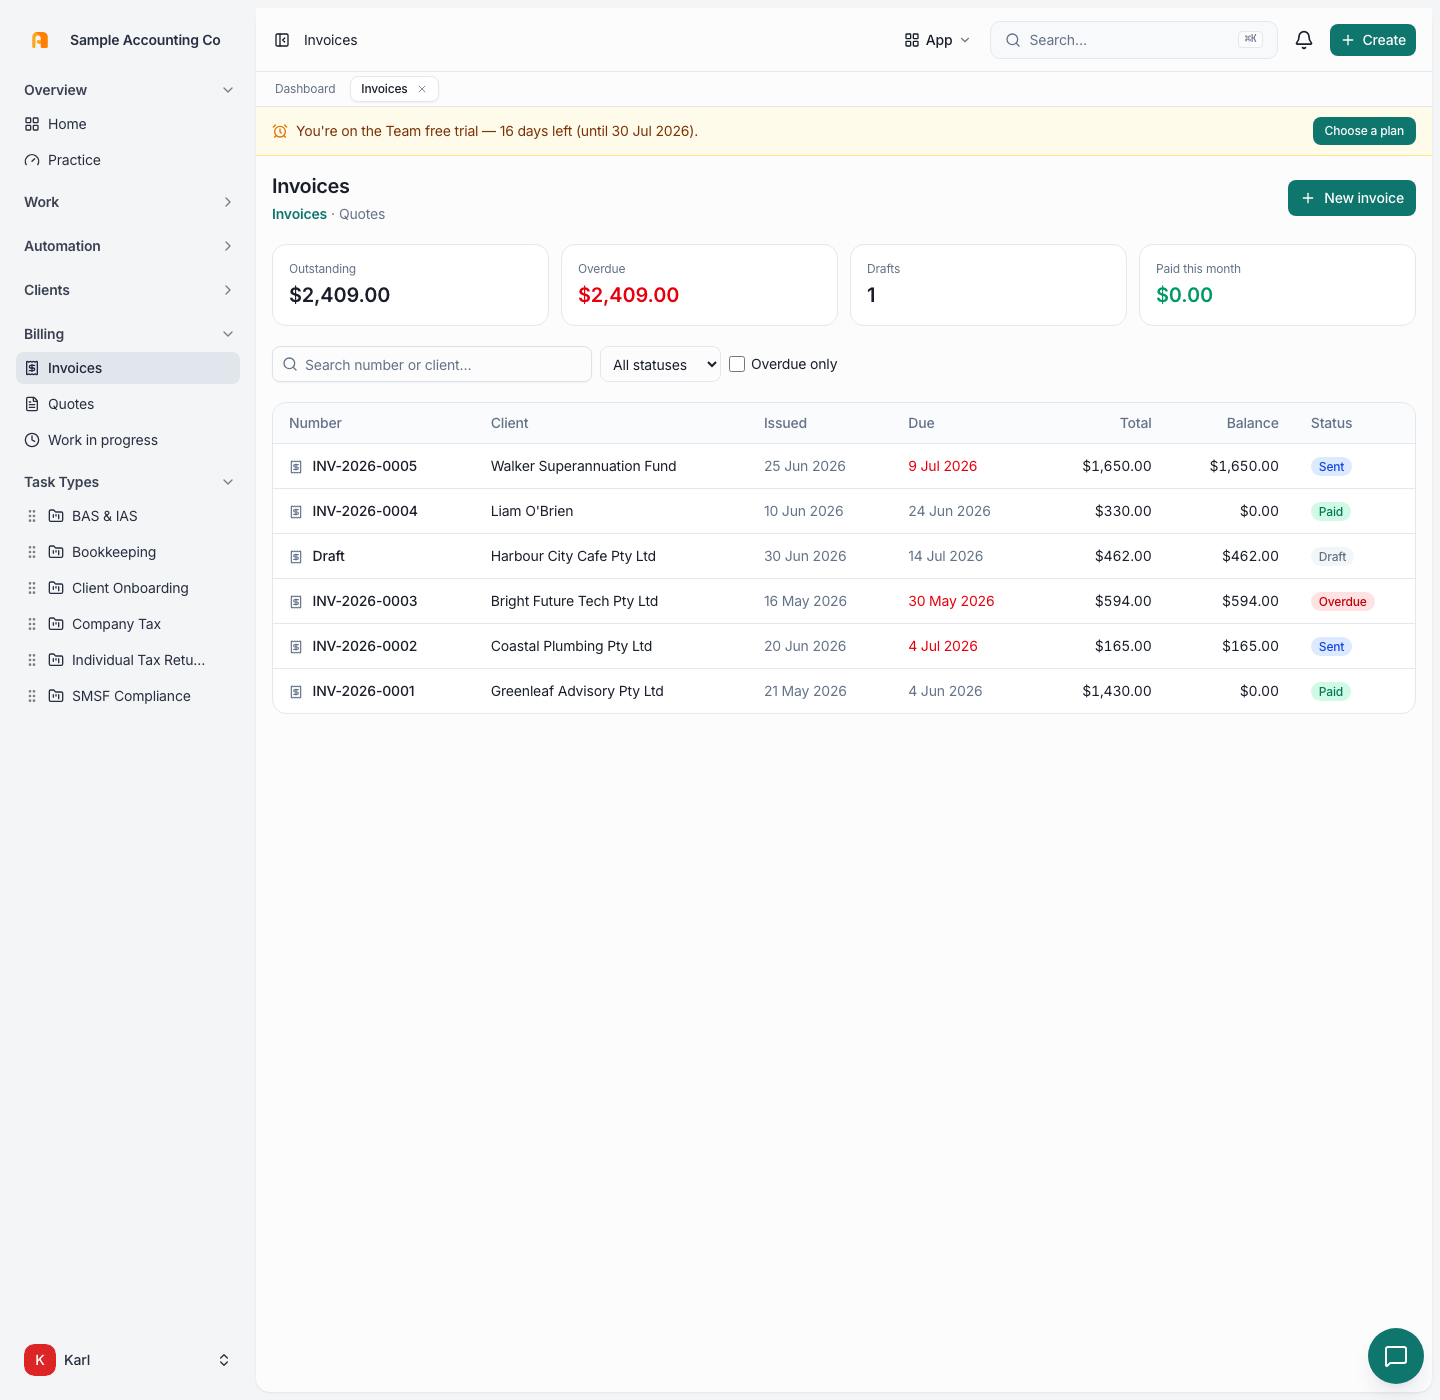The height and width of the screenshot is (1400, 1440).
Task: Open Invoices in the Billing sidebar
Action: point(128,368)
